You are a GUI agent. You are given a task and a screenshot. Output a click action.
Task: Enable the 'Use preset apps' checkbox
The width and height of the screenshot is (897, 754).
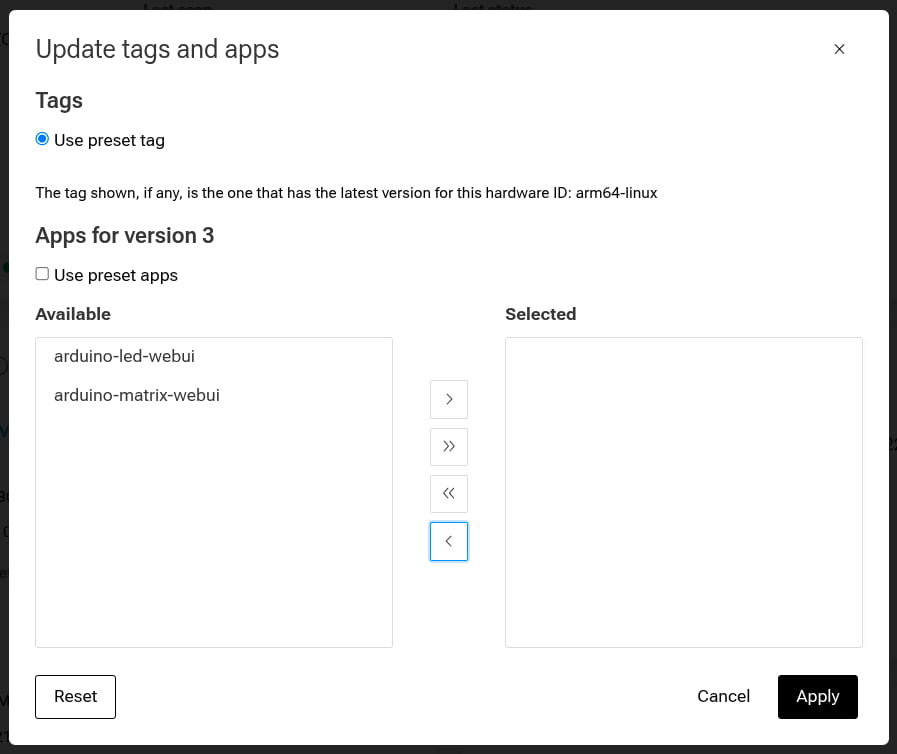41,273
